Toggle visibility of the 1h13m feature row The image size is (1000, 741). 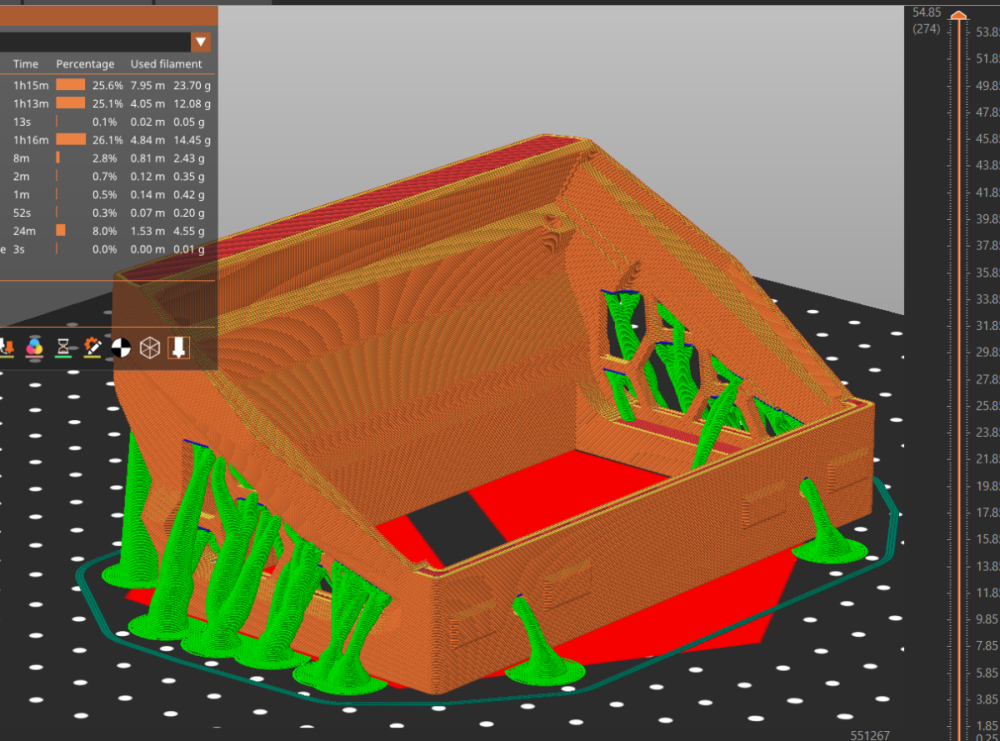(x=106, y=103)
